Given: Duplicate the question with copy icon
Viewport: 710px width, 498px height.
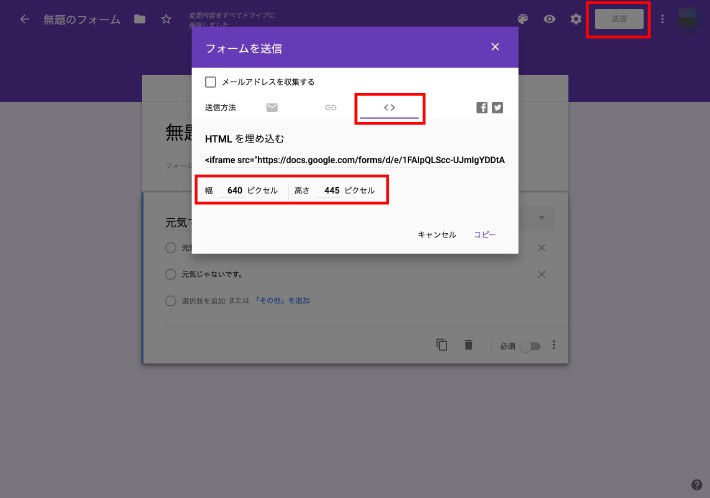Looking at the screenshot, I should [x=441, y=345].
